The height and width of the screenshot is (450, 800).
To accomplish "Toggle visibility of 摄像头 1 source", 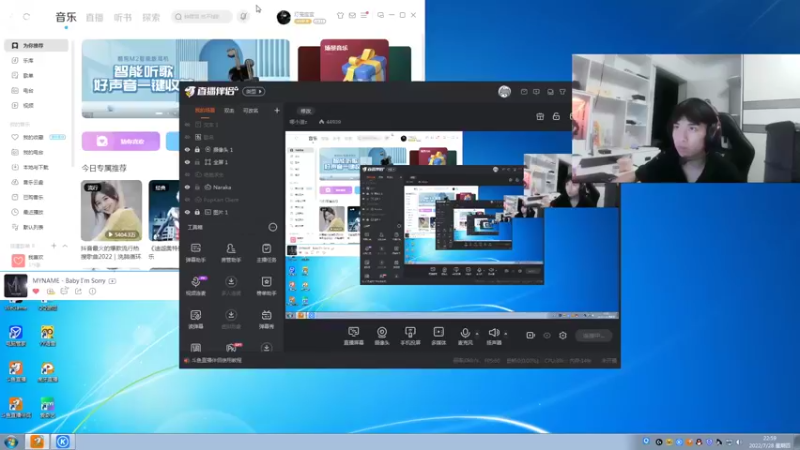I will (x=187, y=149).
